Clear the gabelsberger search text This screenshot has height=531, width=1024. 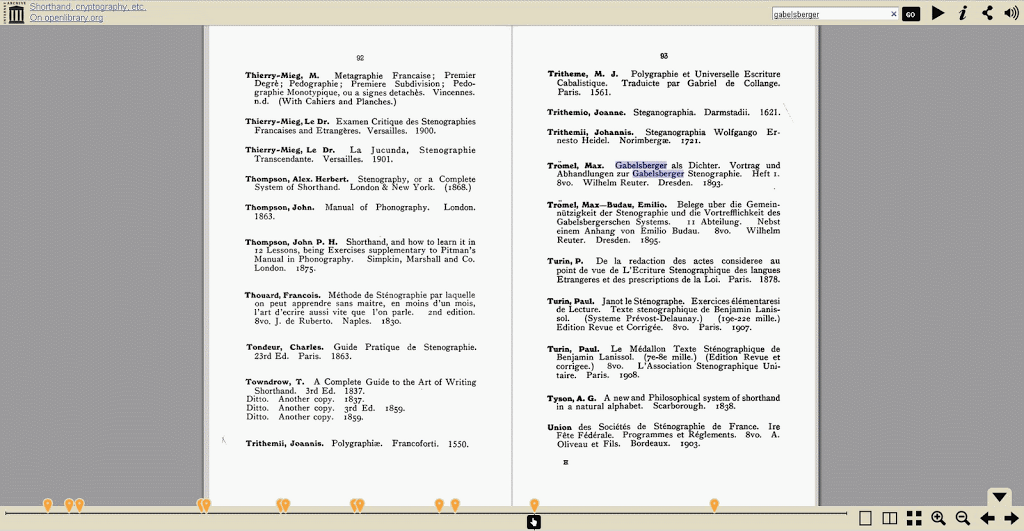(x=894, y=14)
